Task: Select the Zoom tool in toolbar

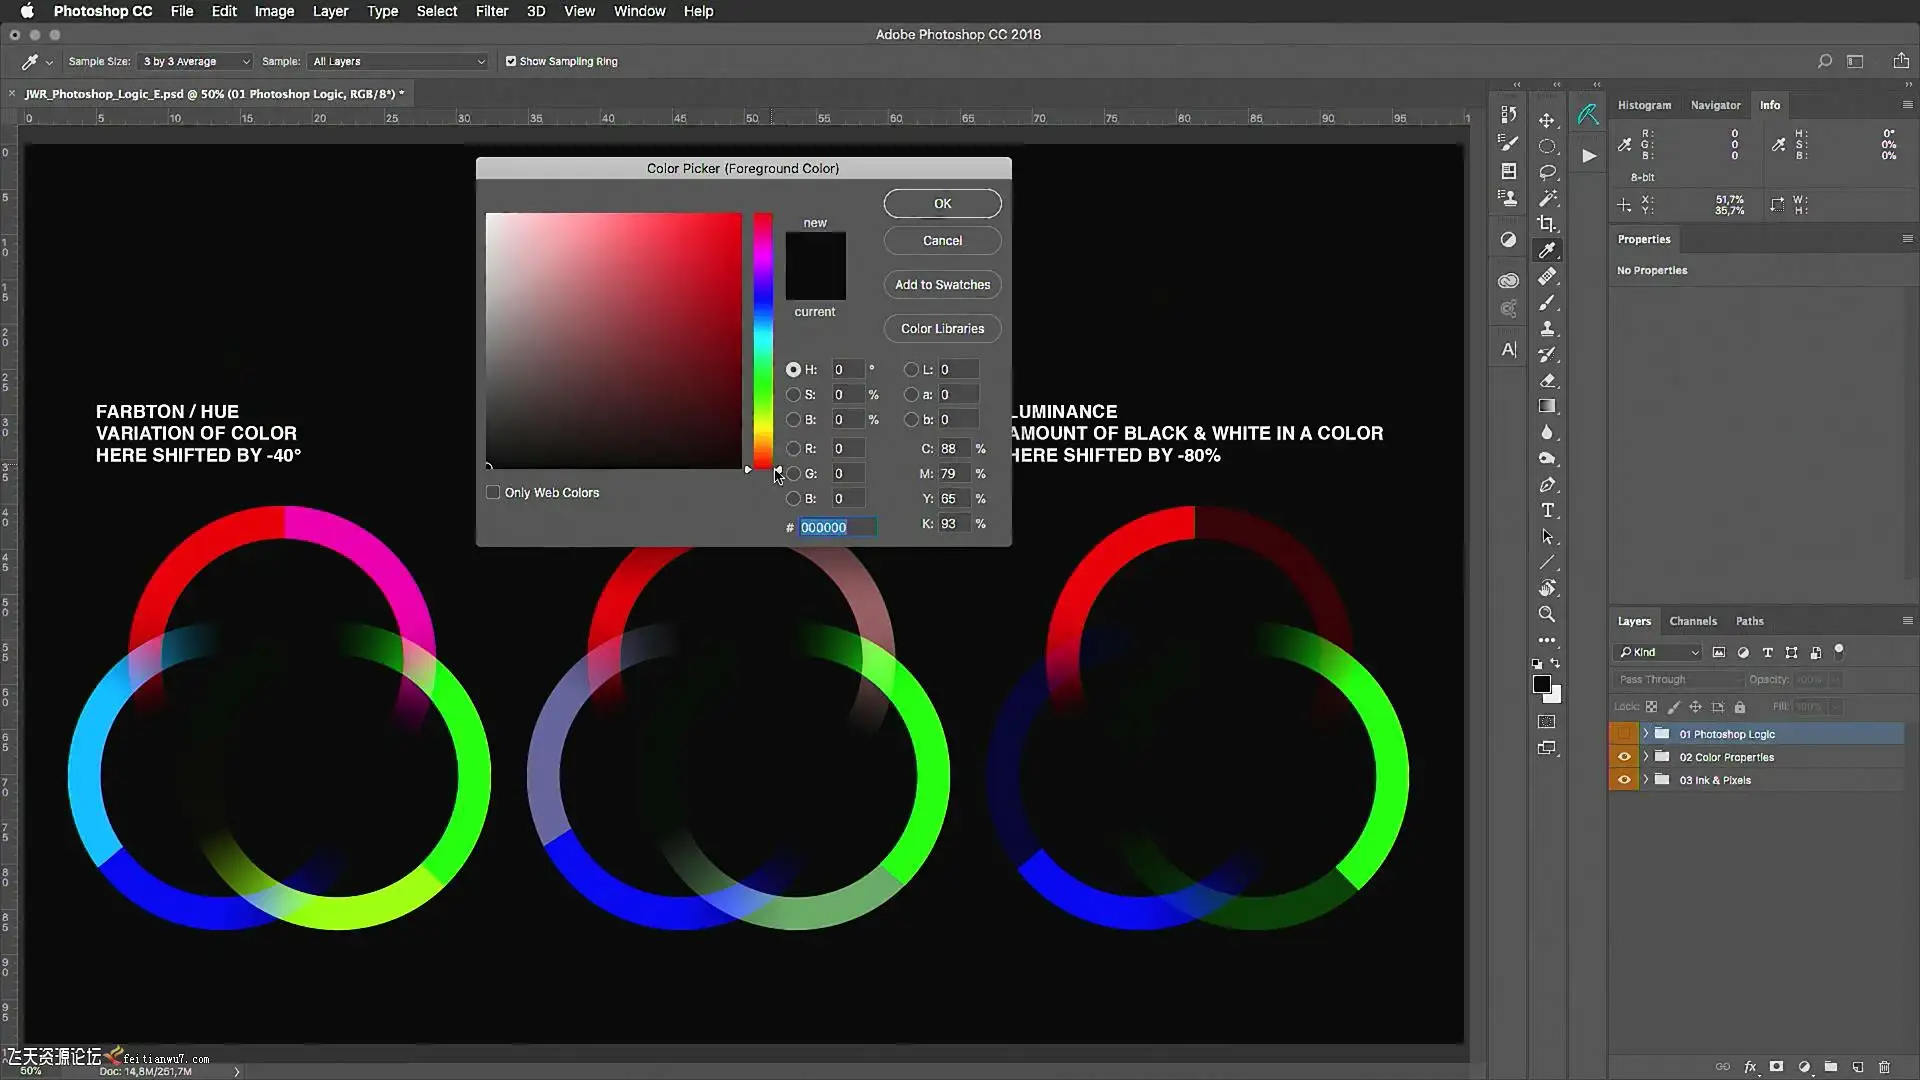Action: (x=1547, y=614)
